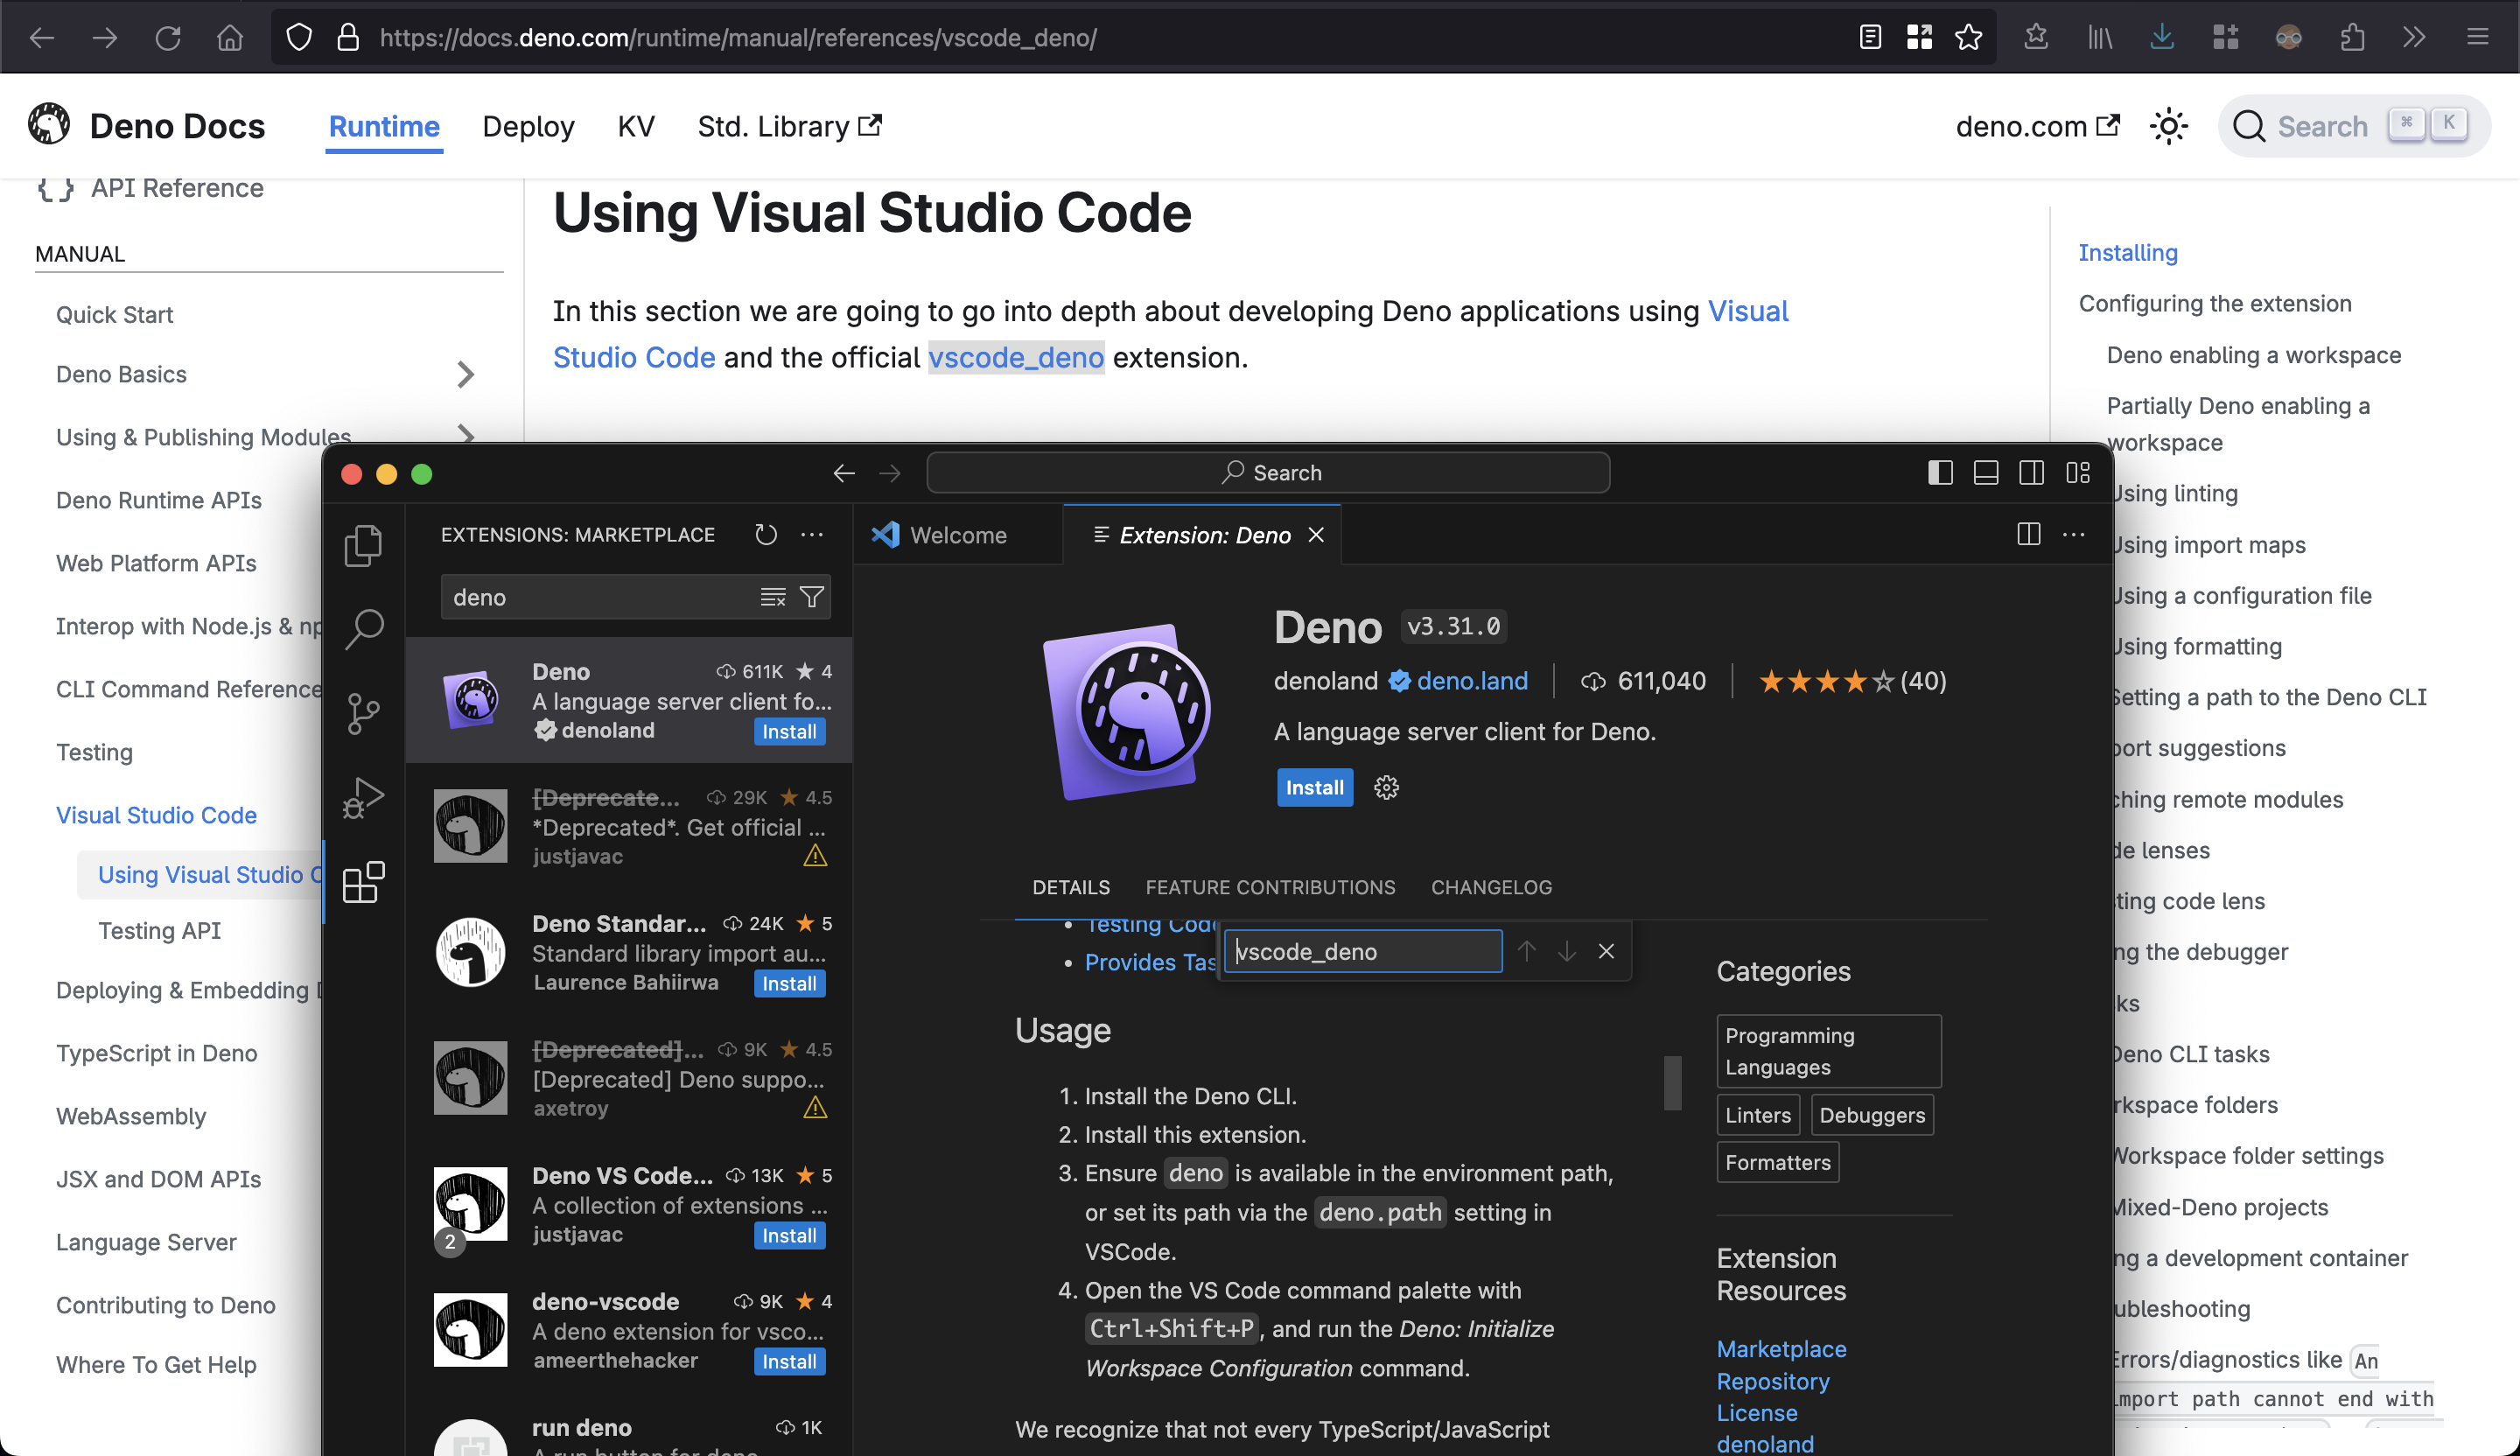Screen dimensions: 2520x1456
Task: Show more Firefox toolbar items chevron
Action: click(2414, 38)
